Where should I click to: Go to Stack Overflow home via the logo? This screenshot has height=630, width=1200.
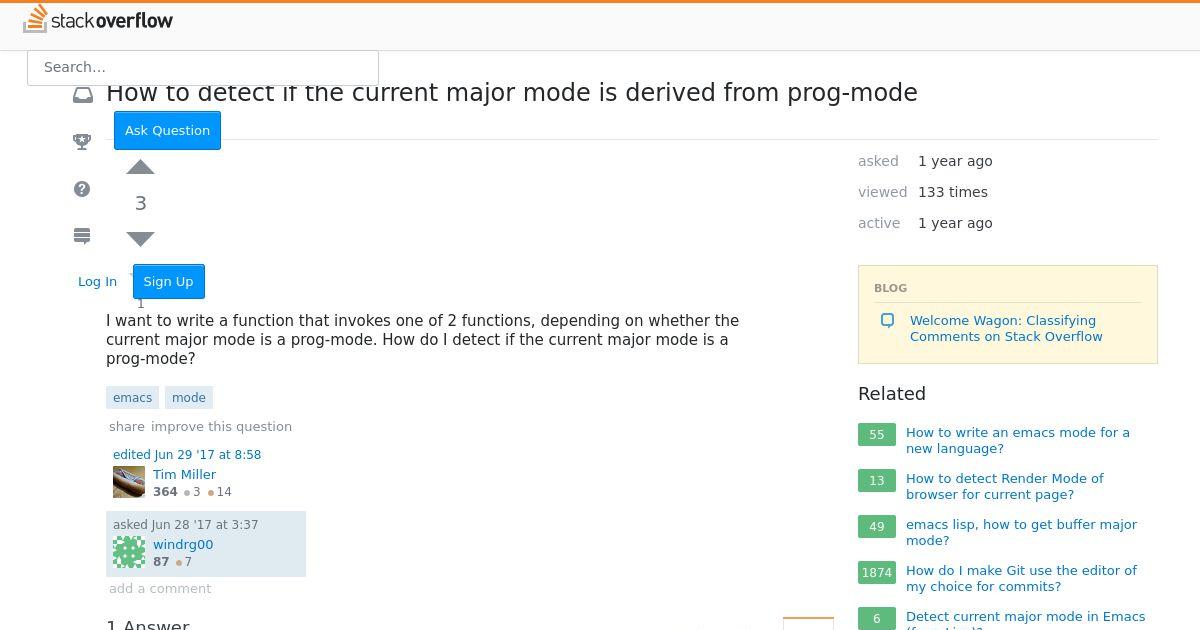coord(98,19)
